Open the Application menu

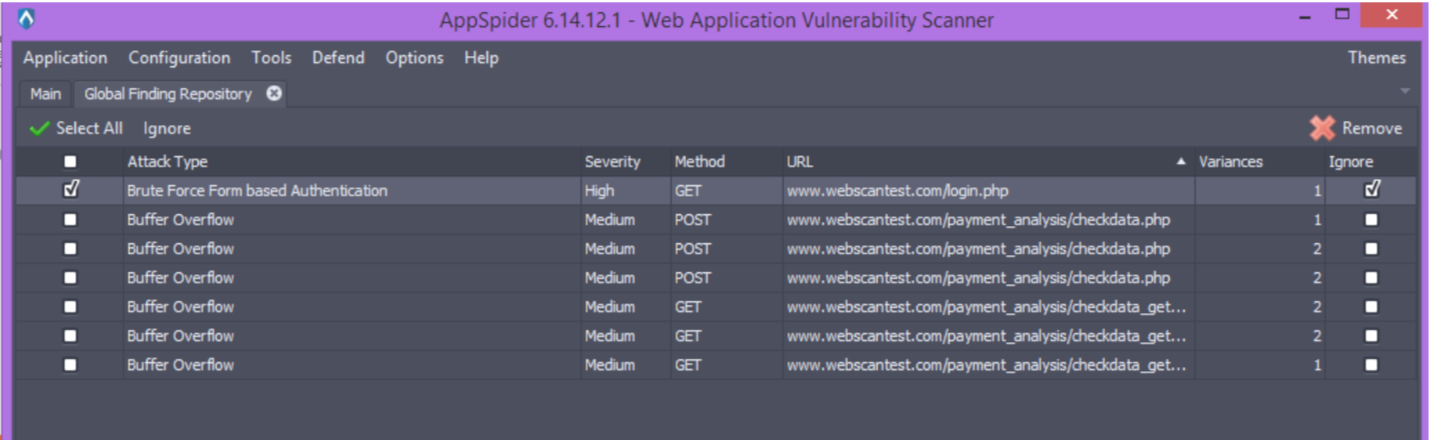click(x=65, y=58)
